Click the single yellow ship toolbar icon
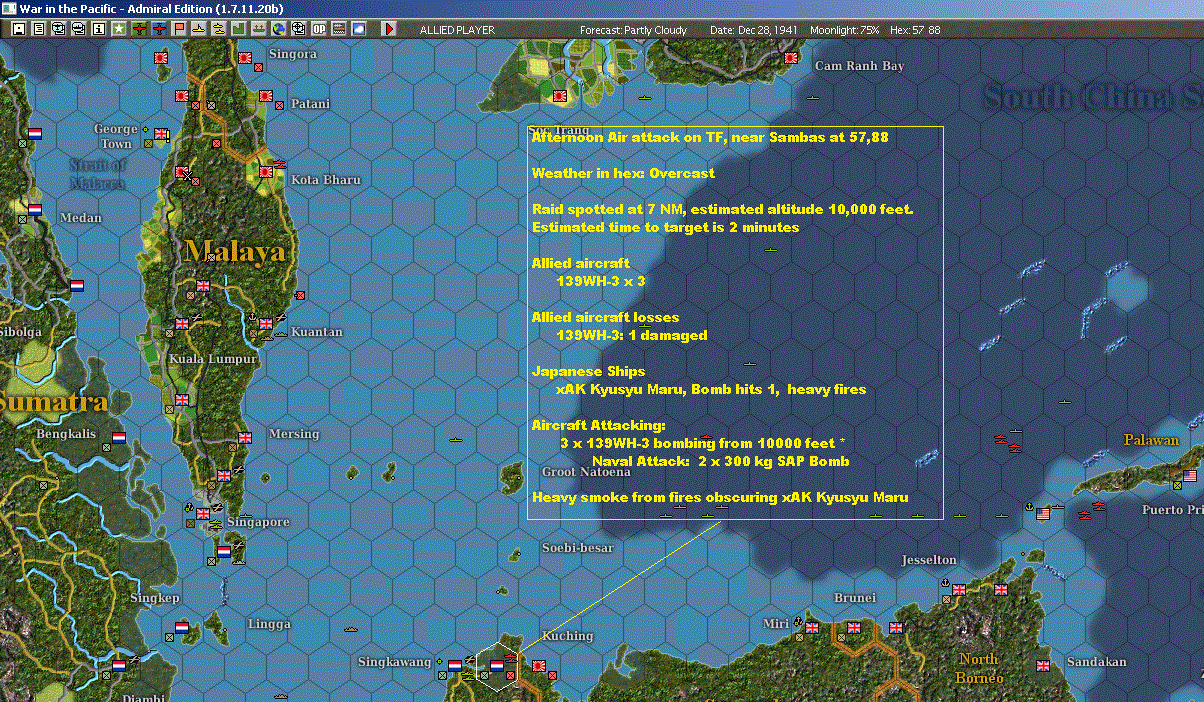The image size is (1204, 702). (199, 29)
